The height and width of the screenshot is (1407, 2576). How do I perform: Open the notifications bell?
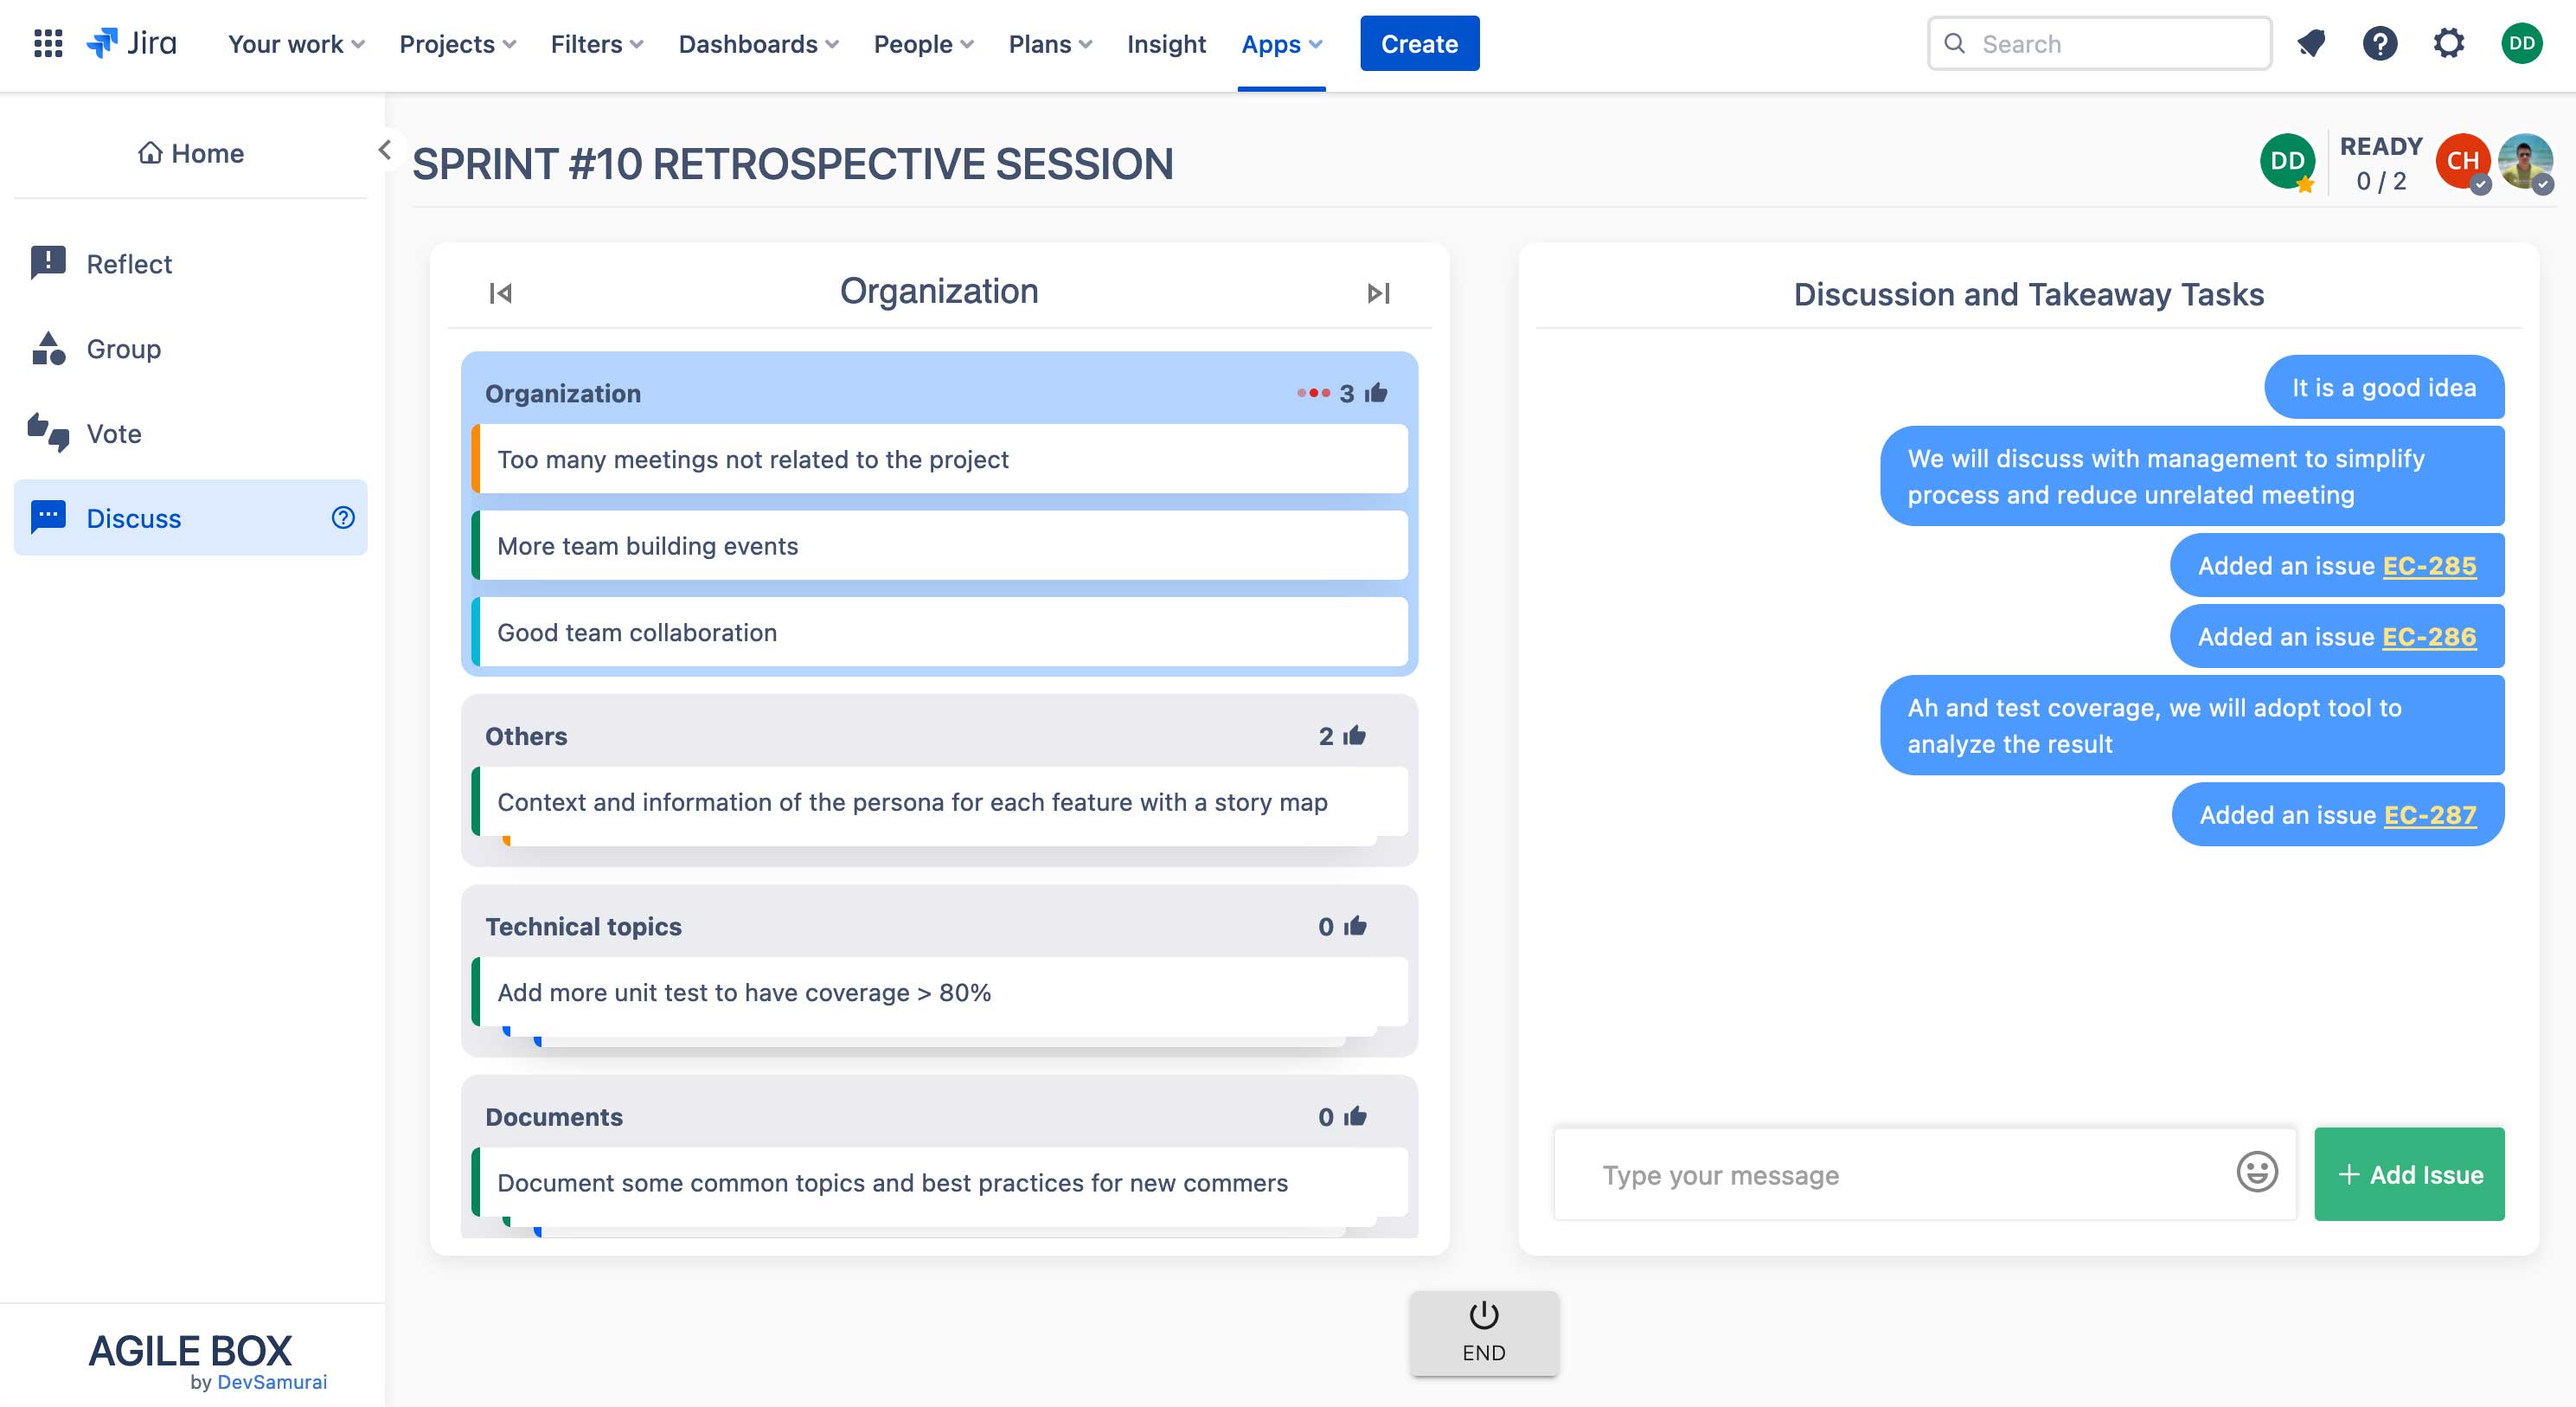[x=2311, y=43]
